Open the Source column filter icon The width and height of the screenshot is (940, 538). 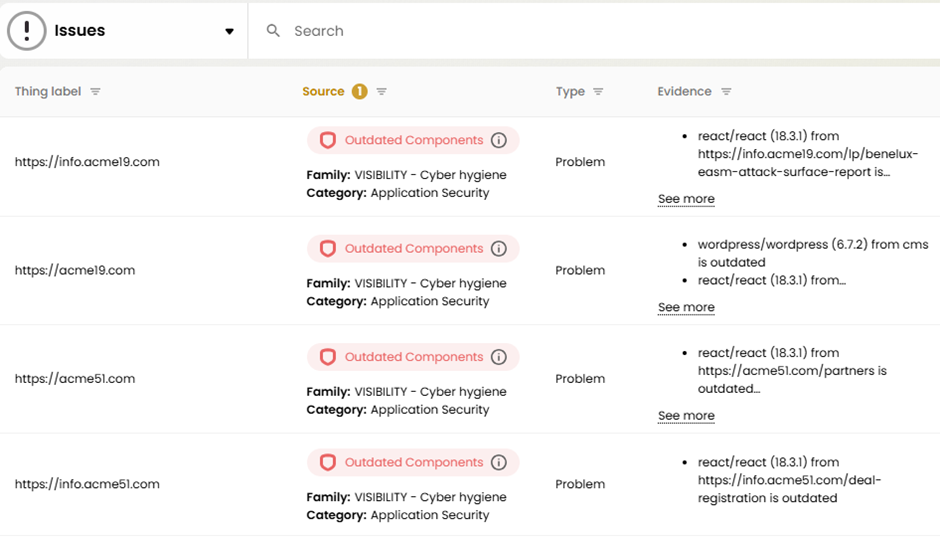[382, 92]
